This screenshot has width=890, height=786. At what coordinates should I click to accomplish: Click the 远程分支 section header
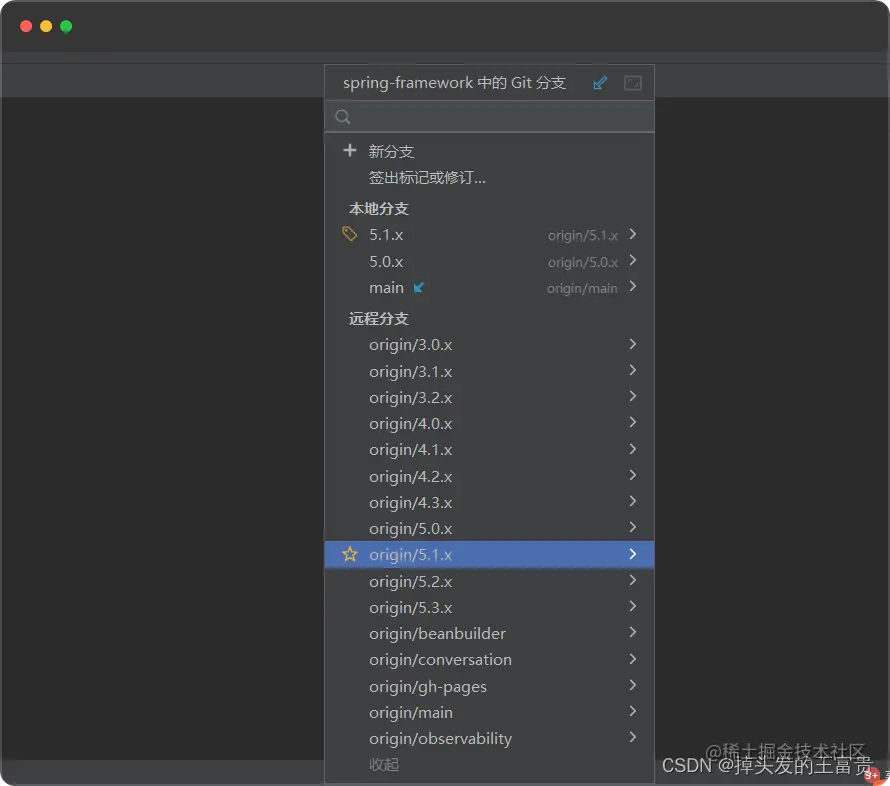[379, 319]
